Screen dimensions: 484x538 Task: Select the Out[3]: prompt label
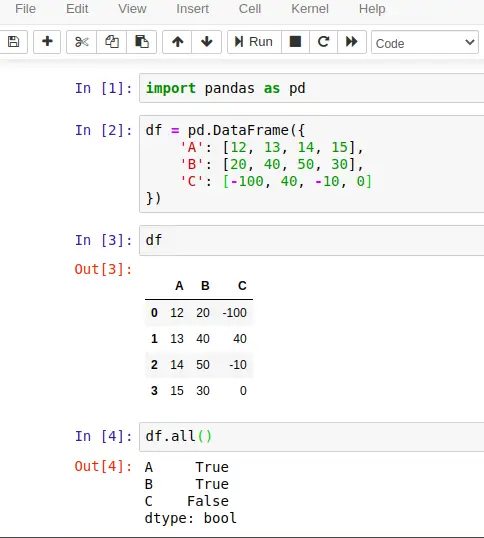[x=103, y=269]
